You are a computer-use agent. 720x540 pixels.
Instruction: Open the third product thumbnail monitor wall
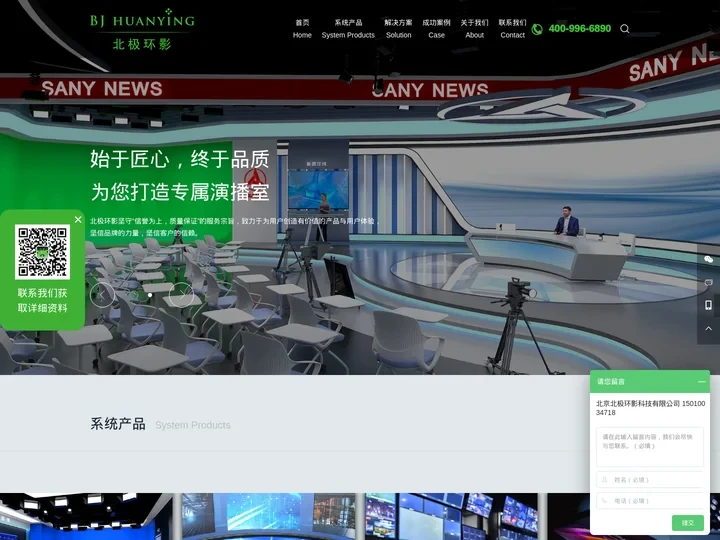point(451,517)
